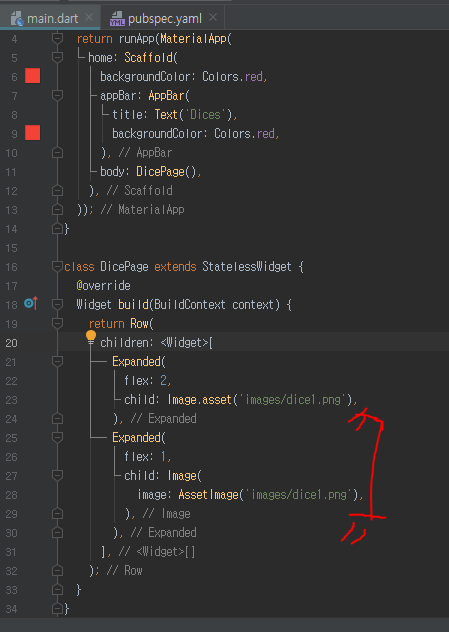Place cursor on 'Scaffold(' in home line

(x=151, y=58)
